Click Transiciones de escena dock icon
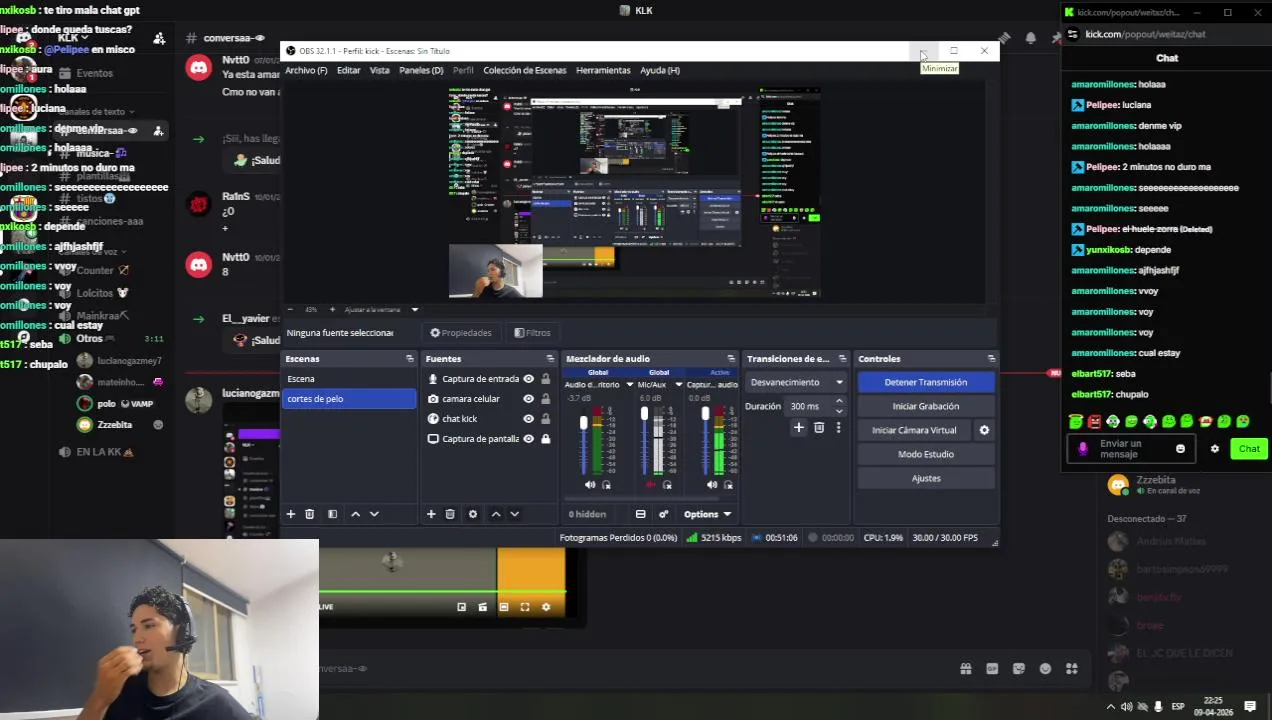This screenshot has height=720, width=1272. [x=842, y=359]
